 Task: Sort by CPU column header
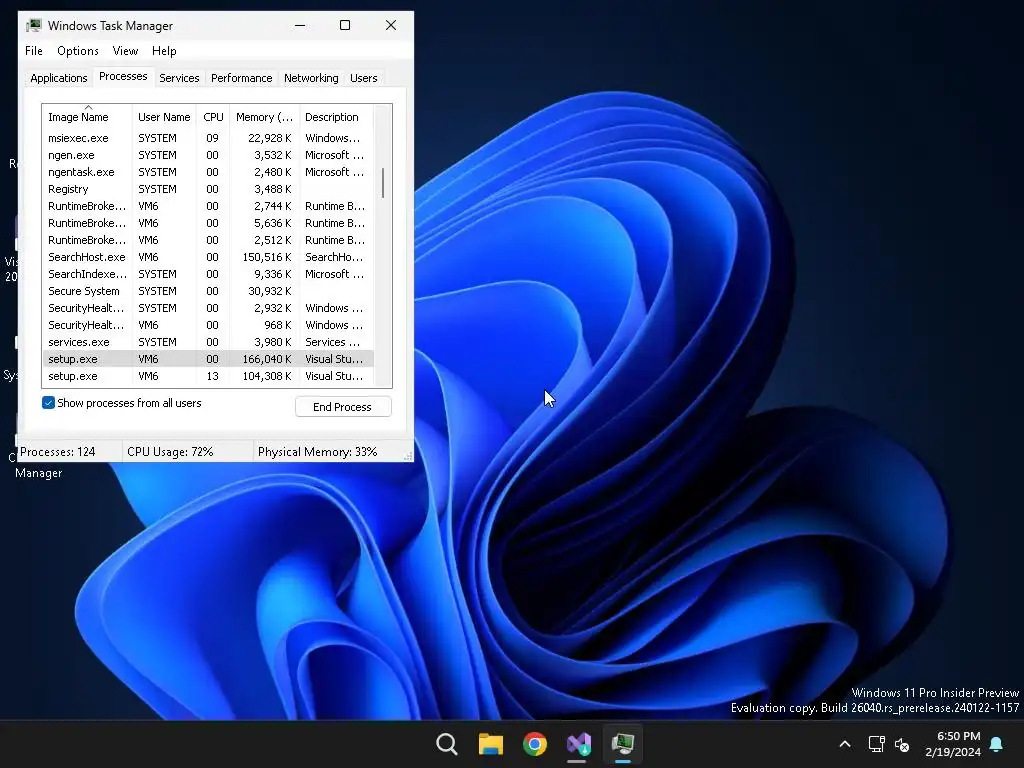click(x=214, y=117)
